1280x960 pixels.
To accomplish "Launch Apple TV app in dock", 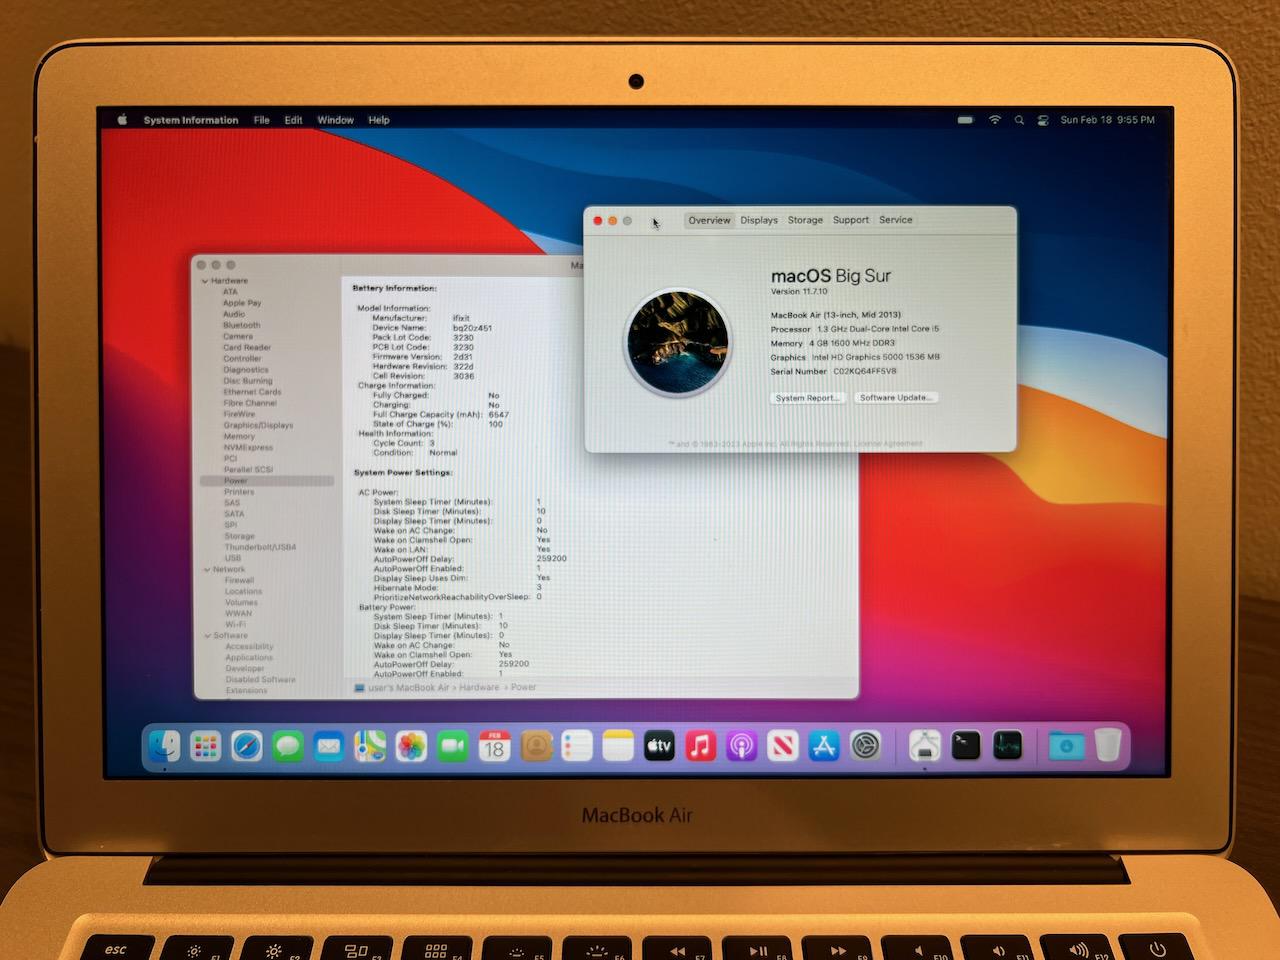I will click(659, 746).
